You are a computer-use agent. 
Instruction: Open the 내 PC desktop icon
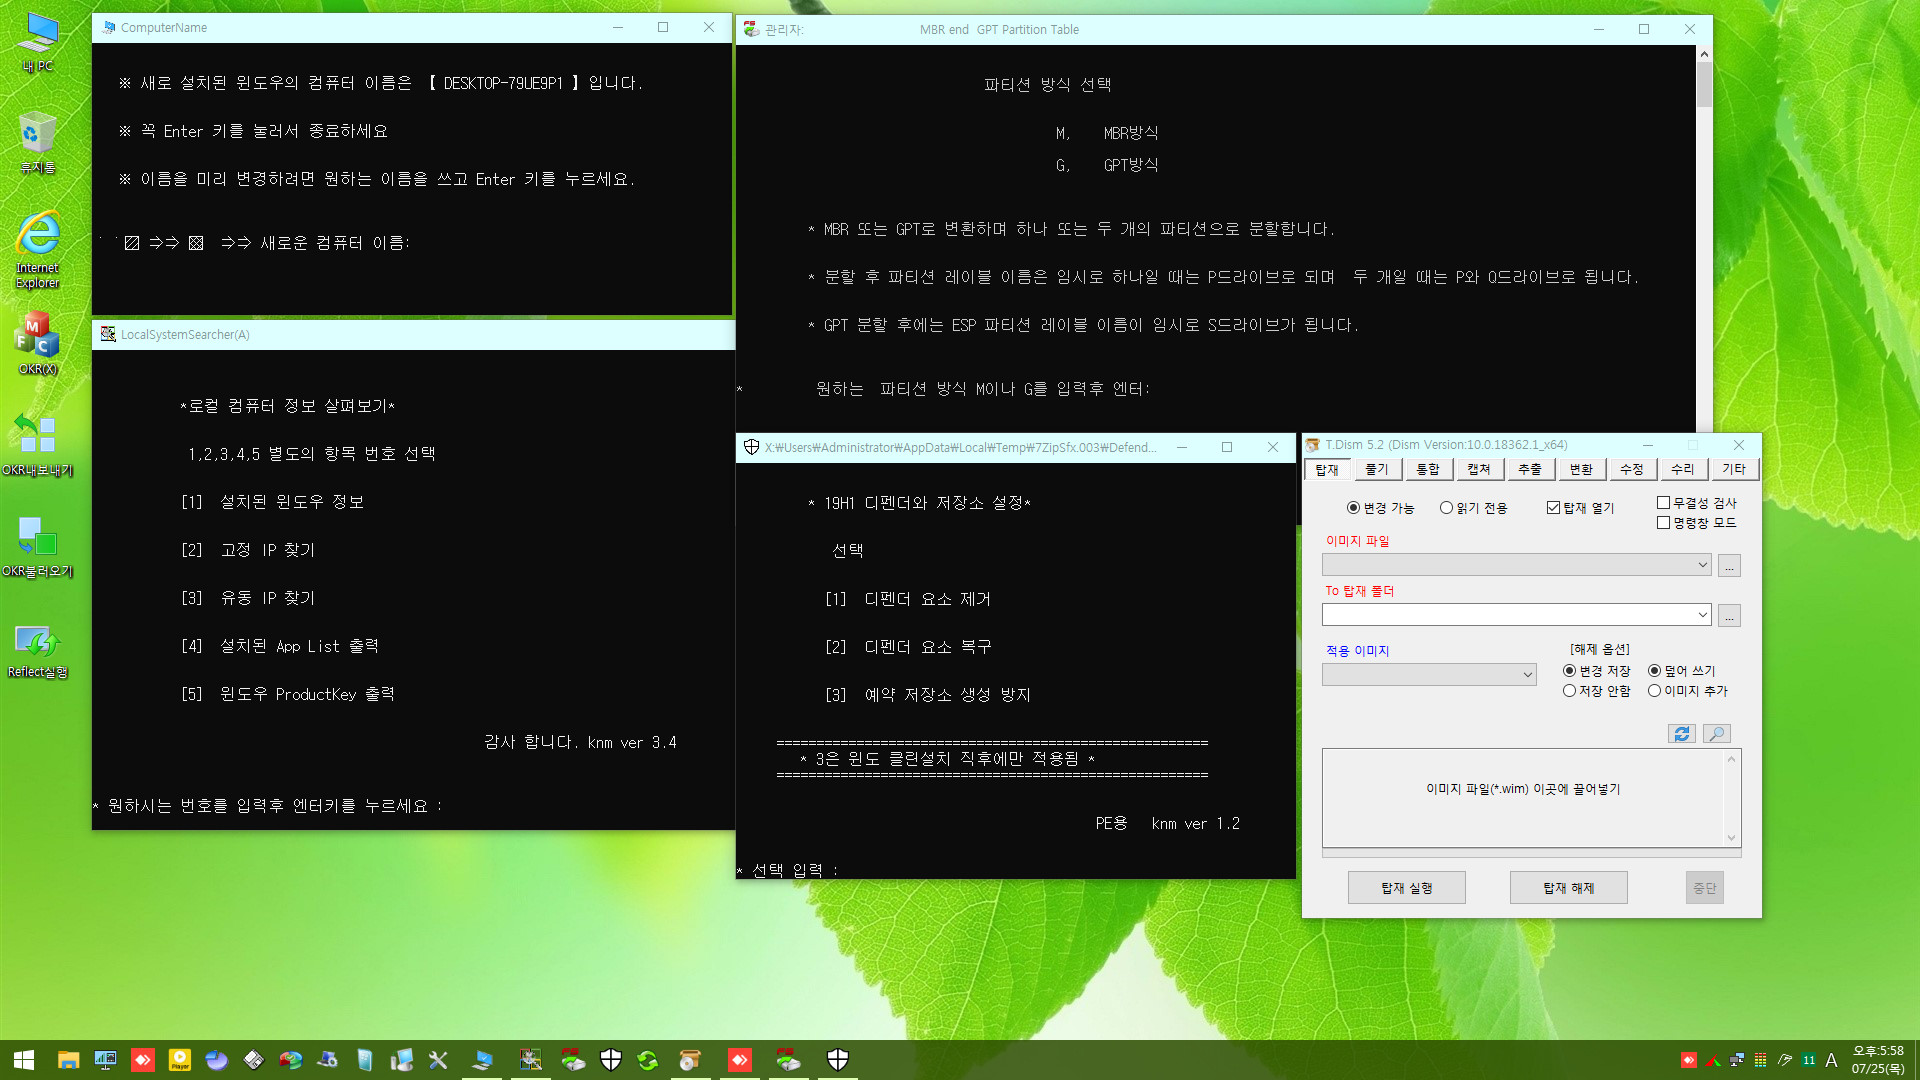(x=38, y=42)
